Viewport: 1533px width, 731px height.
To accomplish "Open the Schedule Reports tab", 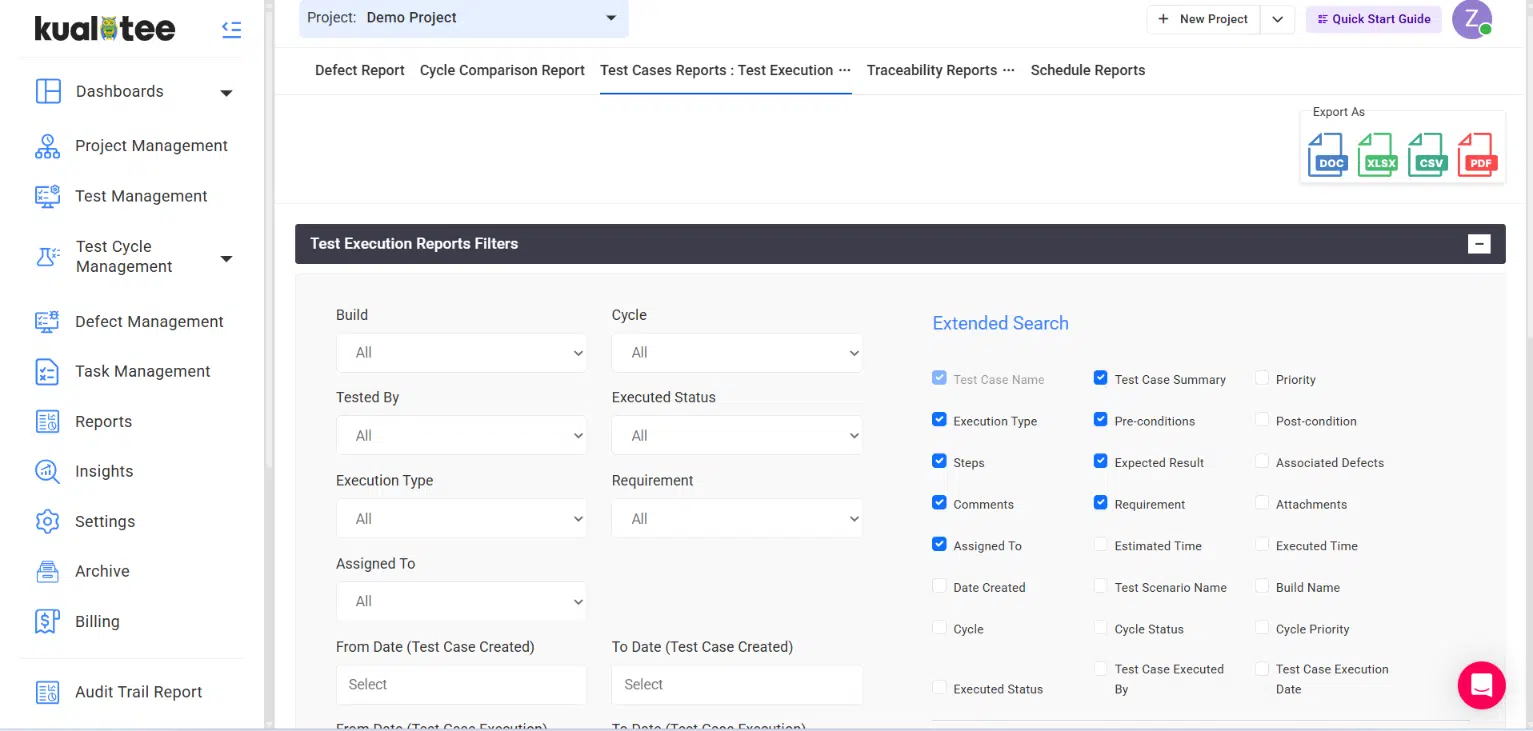I will (x=1087, y=70).
